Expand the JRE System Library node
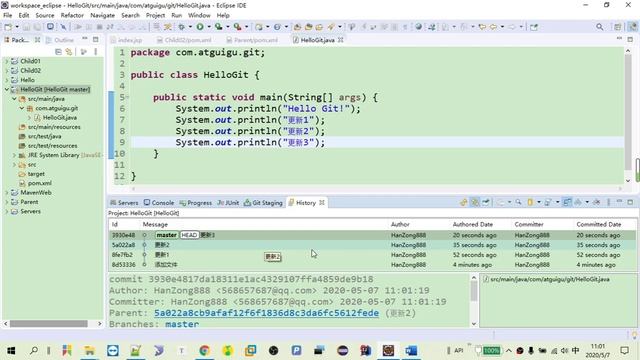This screenshot has width=640, height=360. pyautogui.click(x=14, y=155)
